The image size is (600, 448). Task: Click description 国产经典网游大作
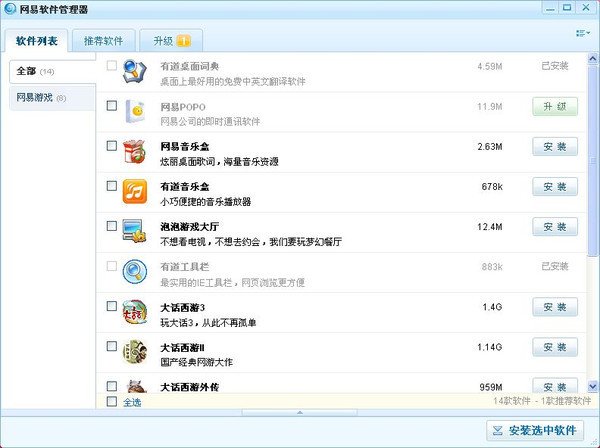pos(196,362)
